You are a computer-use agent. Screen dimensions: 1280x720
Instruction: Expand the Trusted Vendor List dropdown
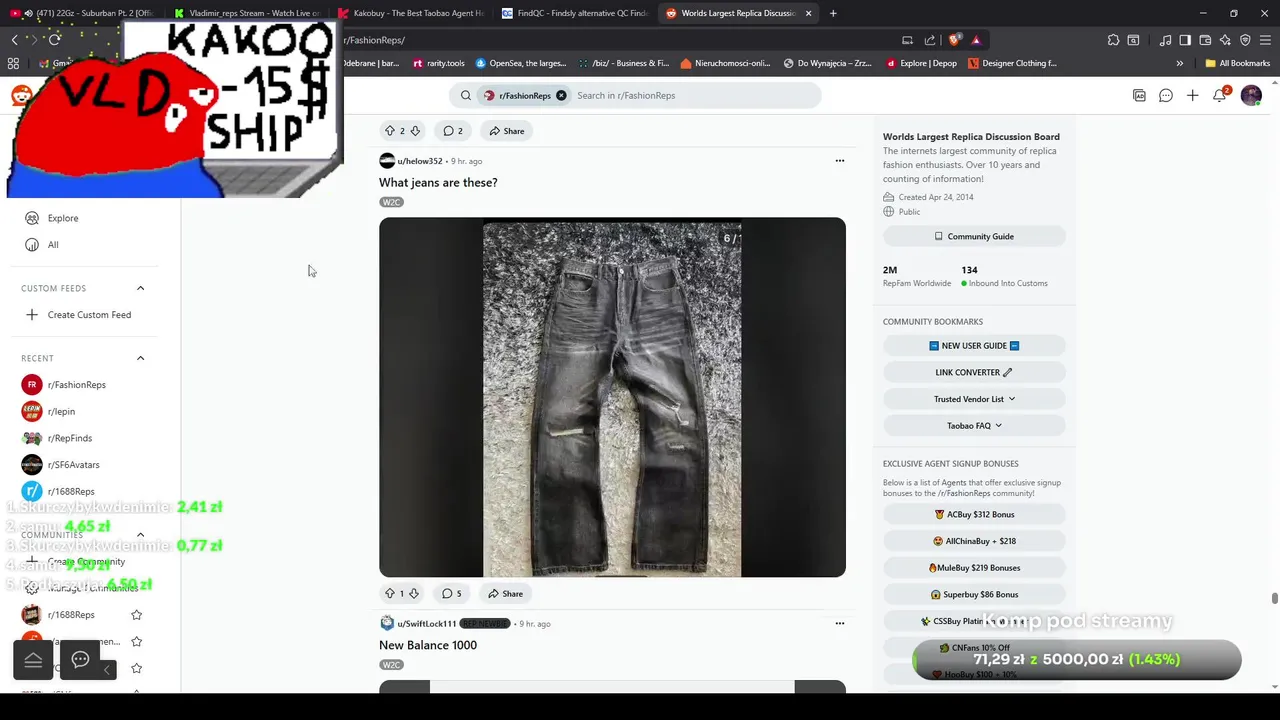coord(974,399)
